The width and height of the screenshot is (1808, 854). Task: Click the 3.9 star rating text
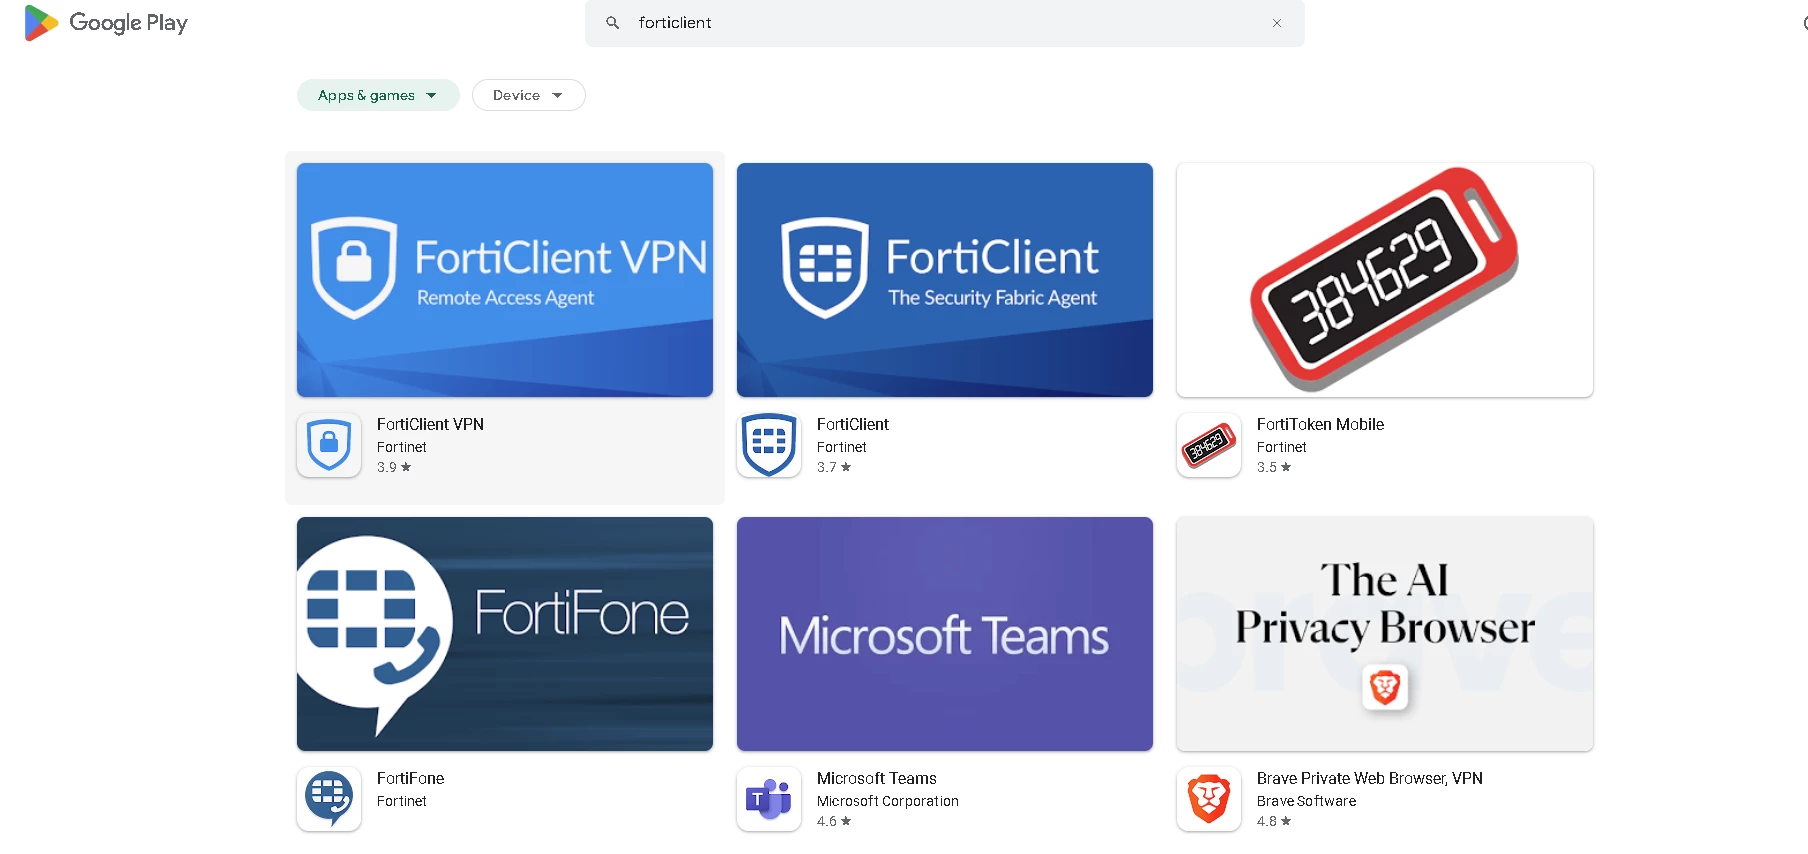[394, 467]
